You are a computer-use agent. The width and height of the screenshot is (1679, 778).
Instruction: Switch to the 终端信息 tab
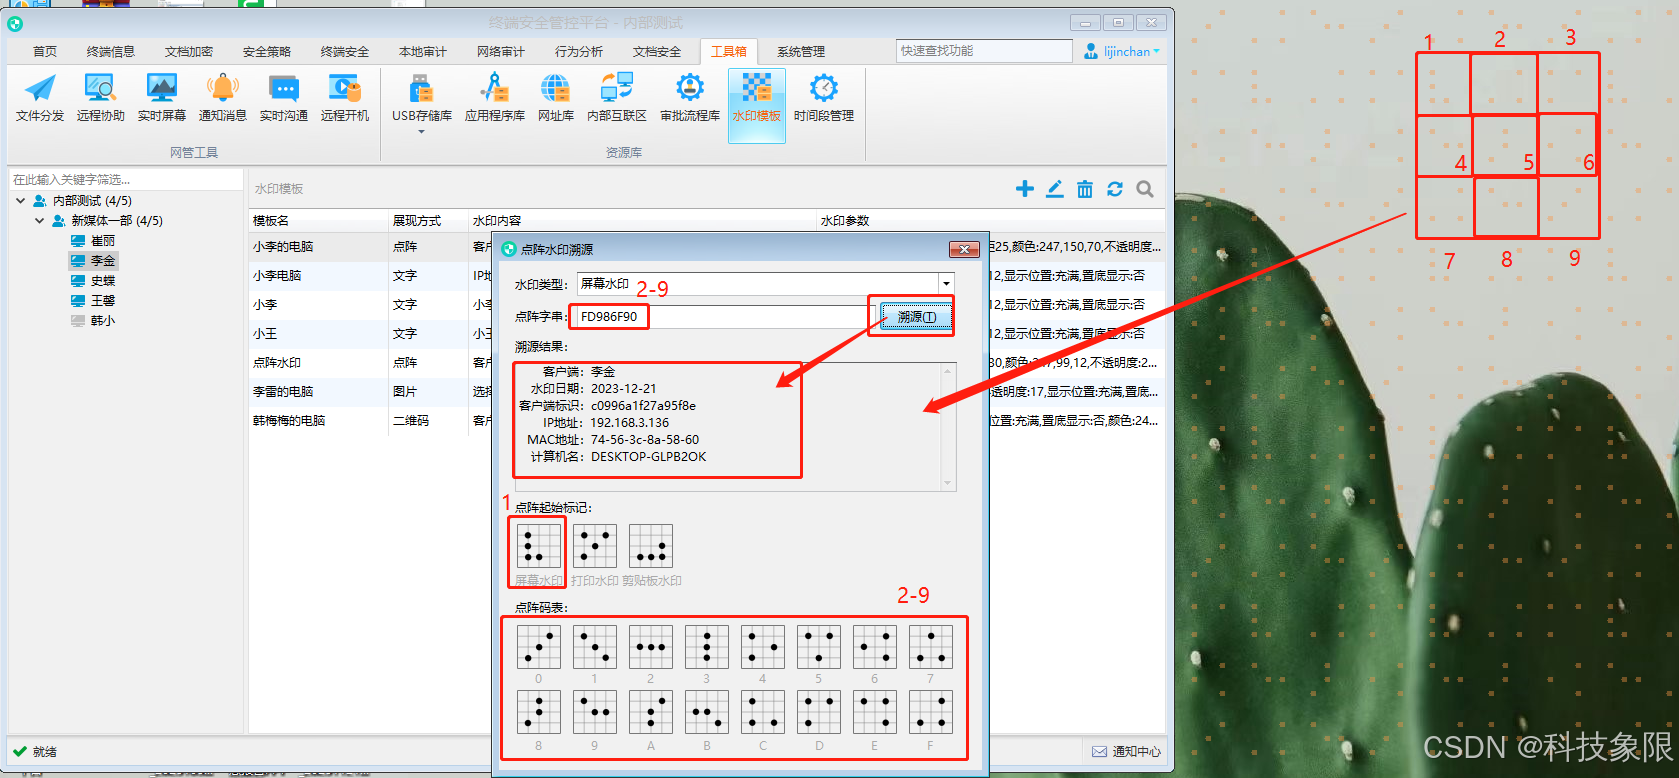click(x=110, y=51)
